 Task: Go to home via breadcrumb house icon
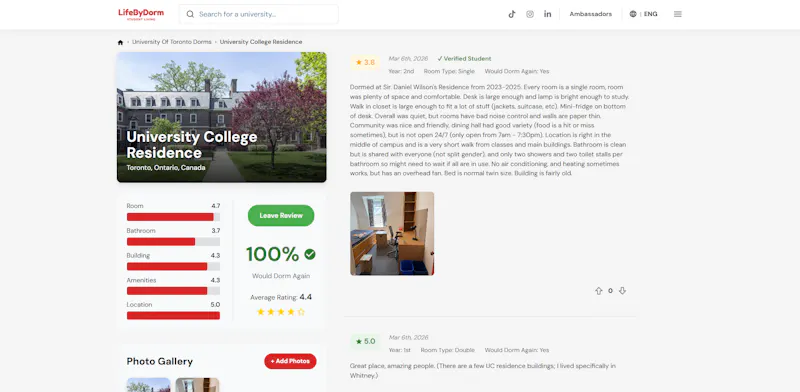coord(120,42)
